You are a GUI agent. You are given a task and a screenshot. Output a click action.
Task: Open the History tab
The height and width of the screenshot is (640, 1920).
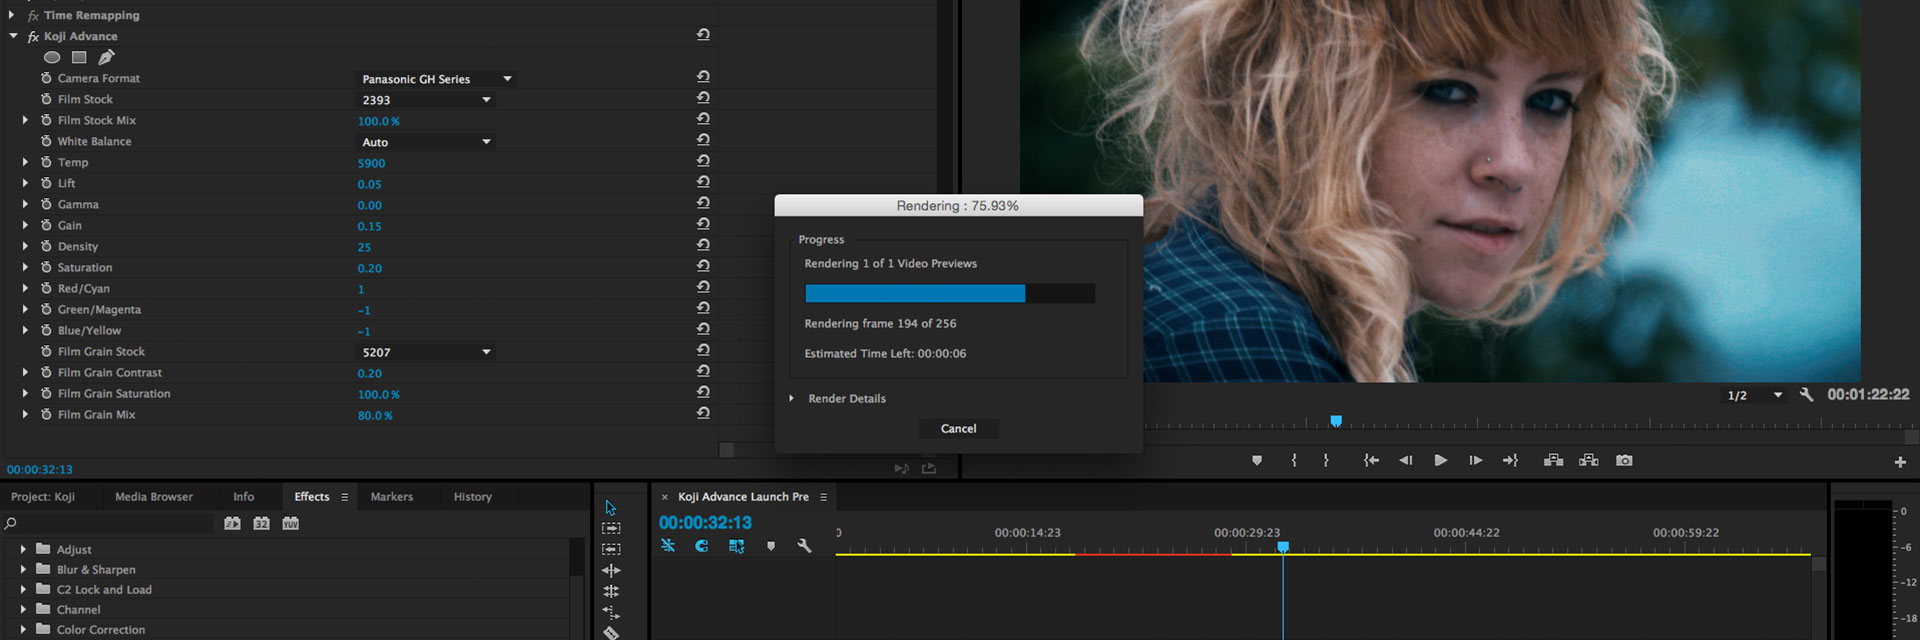[x=472, y=496]
